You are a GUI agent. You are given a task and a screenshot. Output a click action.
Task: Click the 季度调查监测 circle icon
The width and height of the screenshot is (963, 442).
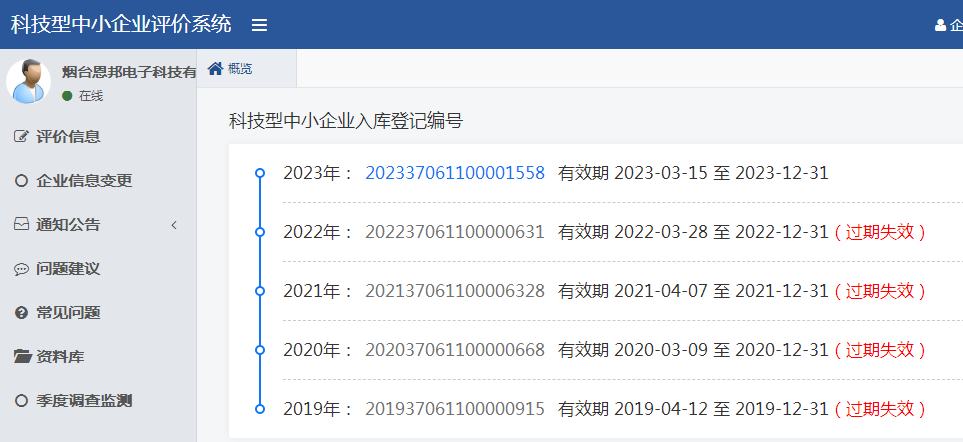pos(21,401)
